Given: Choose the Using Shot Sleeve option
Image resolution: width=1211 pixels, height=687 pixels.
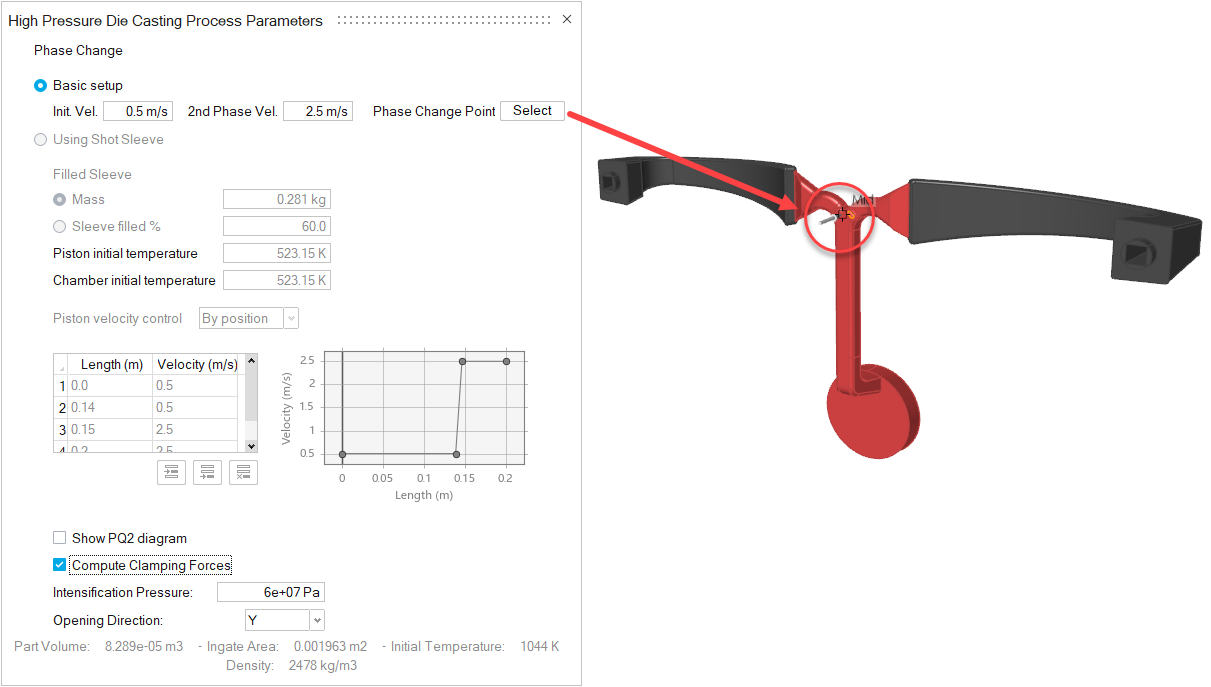Looking at the screenshot, I should [41, 140].
